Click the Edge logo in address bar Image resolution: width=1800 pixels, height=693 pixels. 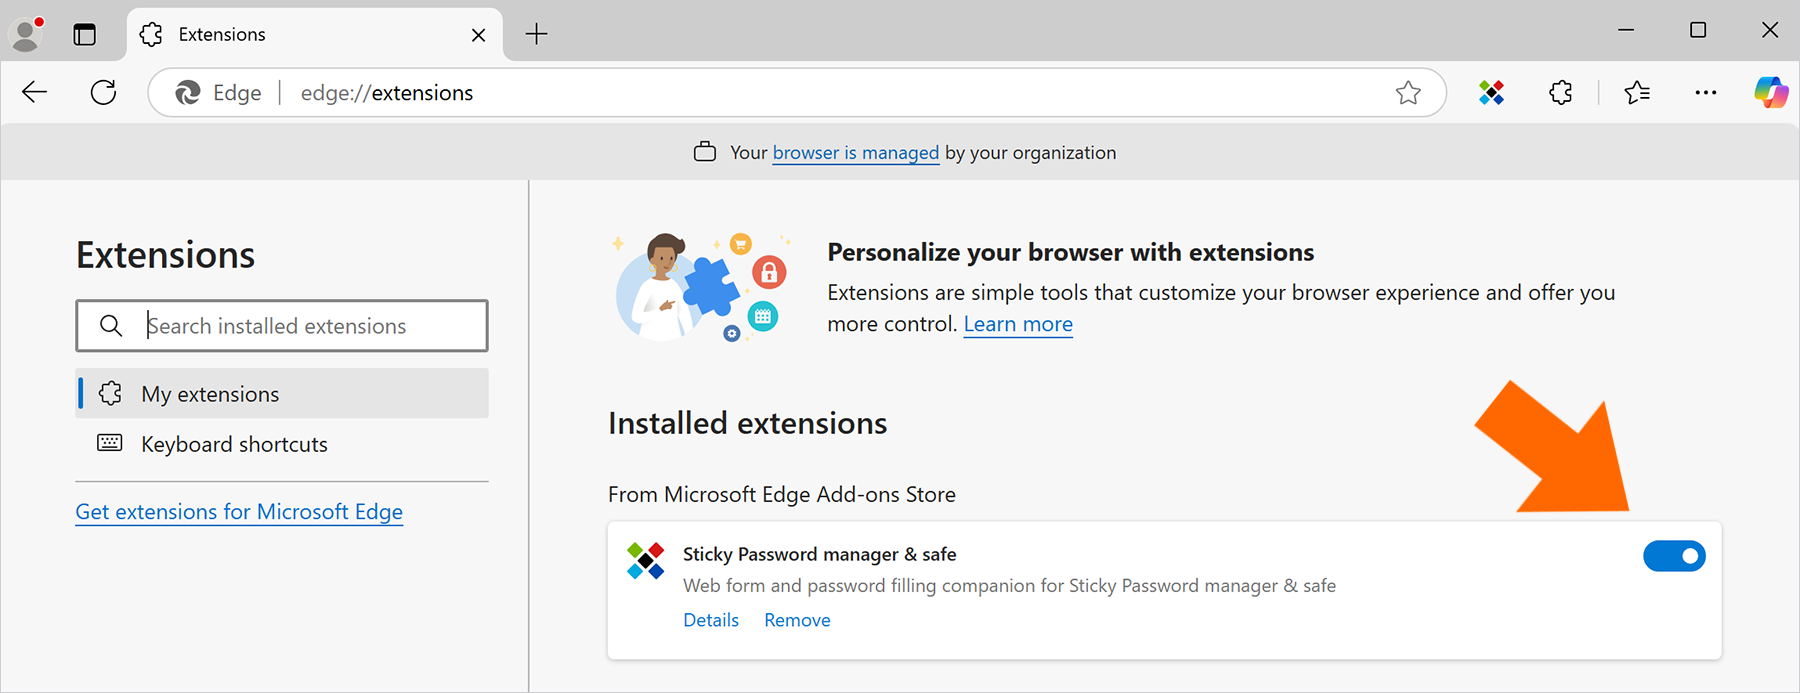click(187, 93)
